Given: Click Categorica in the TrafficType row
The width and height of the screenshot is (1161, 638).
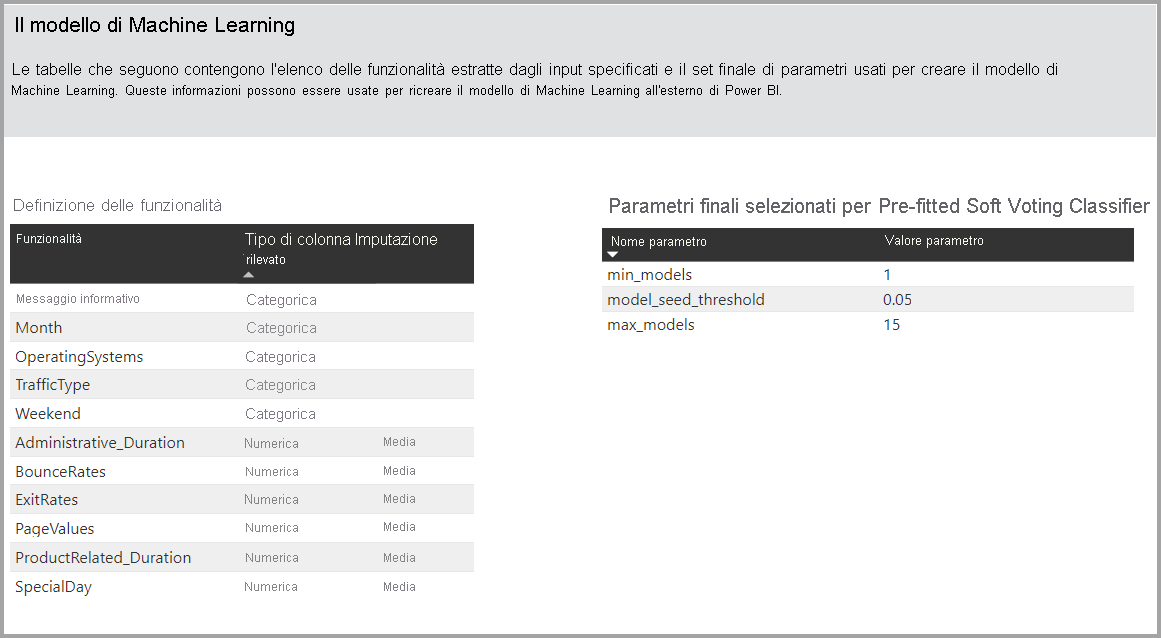Looking at the screenshot, I should (x=281, y=385).
